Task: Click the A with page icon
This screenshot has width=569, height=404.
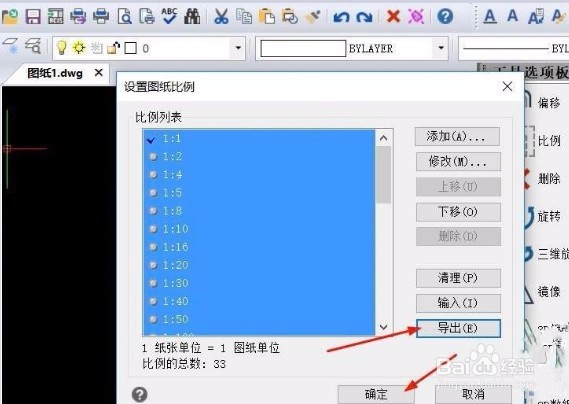Action: 536,16
